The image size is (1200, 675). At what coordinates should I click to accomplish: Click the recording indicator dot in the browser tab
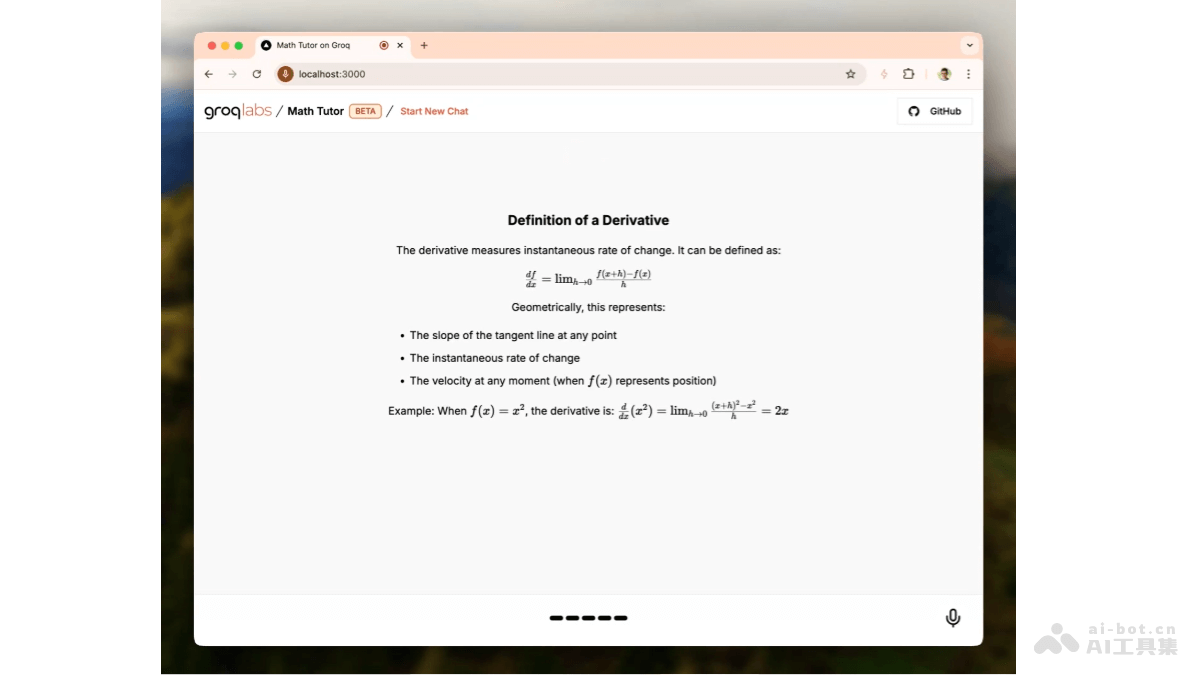pos(383,45)
